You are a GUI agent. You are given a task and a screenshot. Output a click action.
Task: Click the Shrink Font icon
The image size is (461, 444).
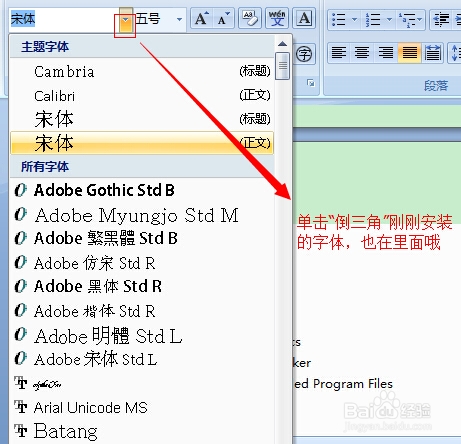click(x=223, y=19)
